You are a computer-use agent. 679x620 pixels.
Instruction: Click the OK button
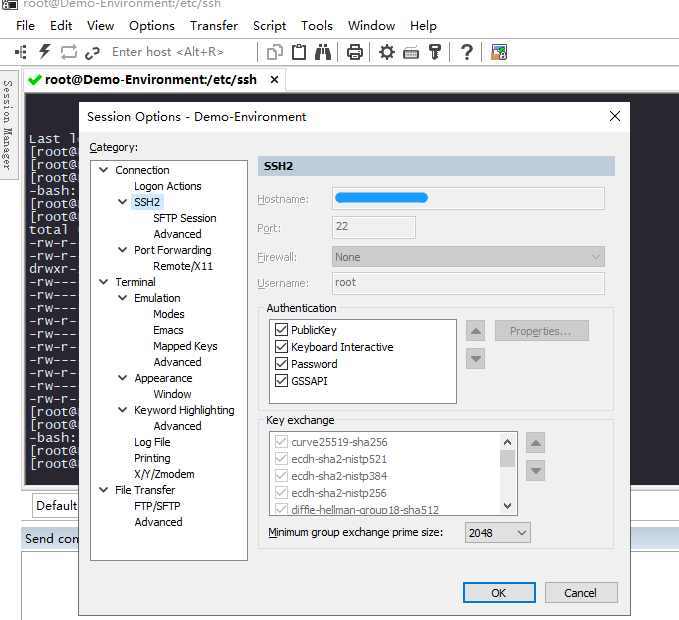click(x=498, y=592)
